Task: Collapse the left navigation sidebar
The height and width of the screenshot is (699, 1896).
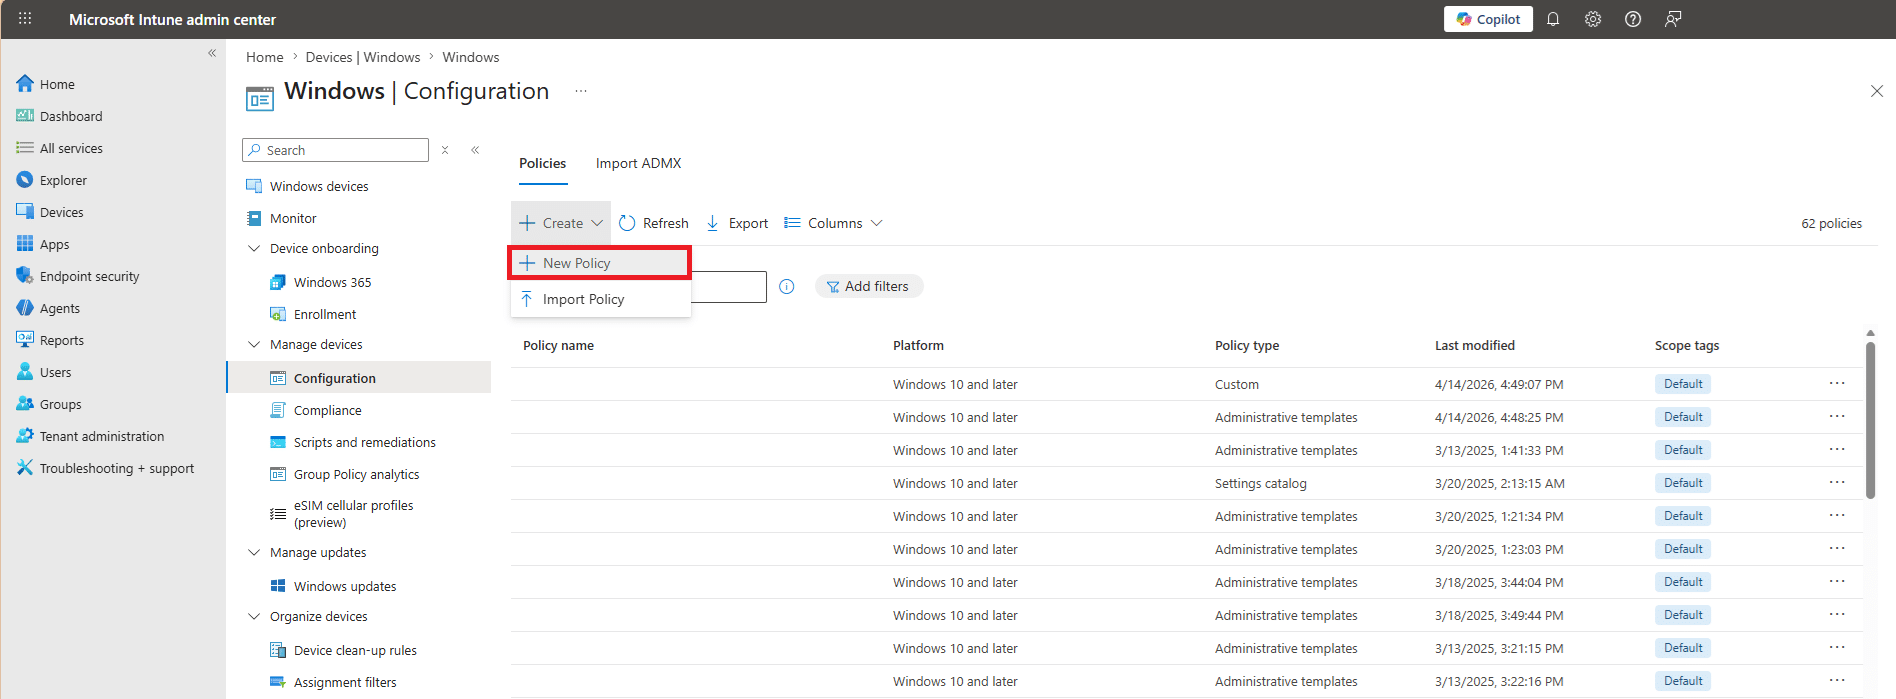Action: (x=212, y=53)
